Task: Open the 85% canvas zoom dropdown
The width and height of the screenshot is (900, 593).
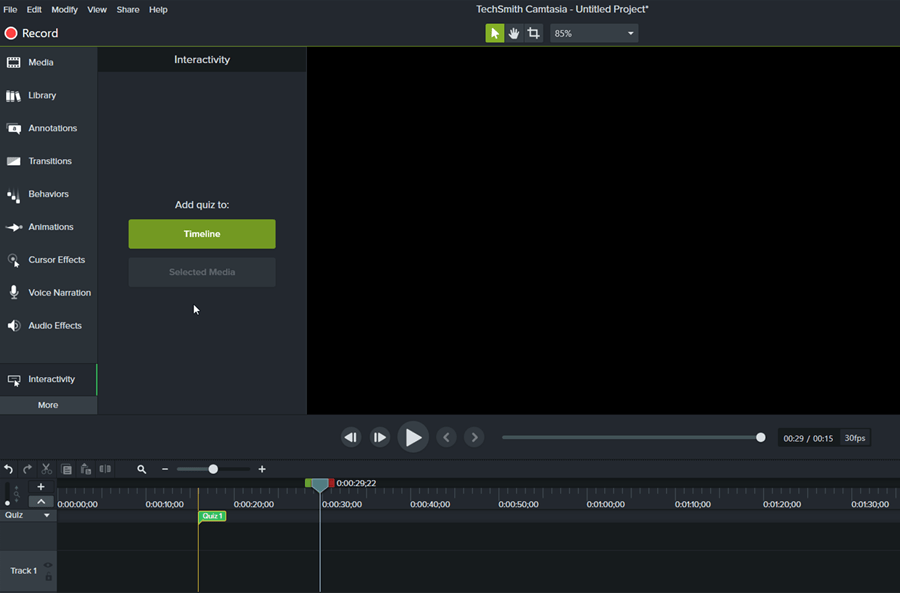Action: click(x=594, y=33)
